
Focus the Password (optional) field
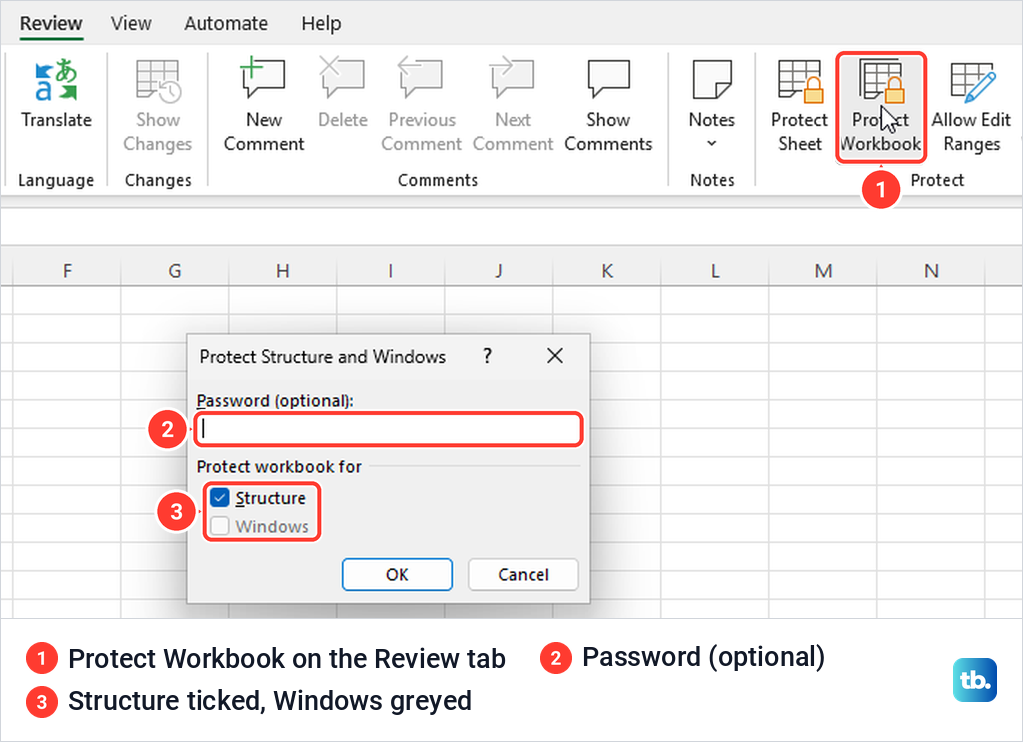point(388,429)
